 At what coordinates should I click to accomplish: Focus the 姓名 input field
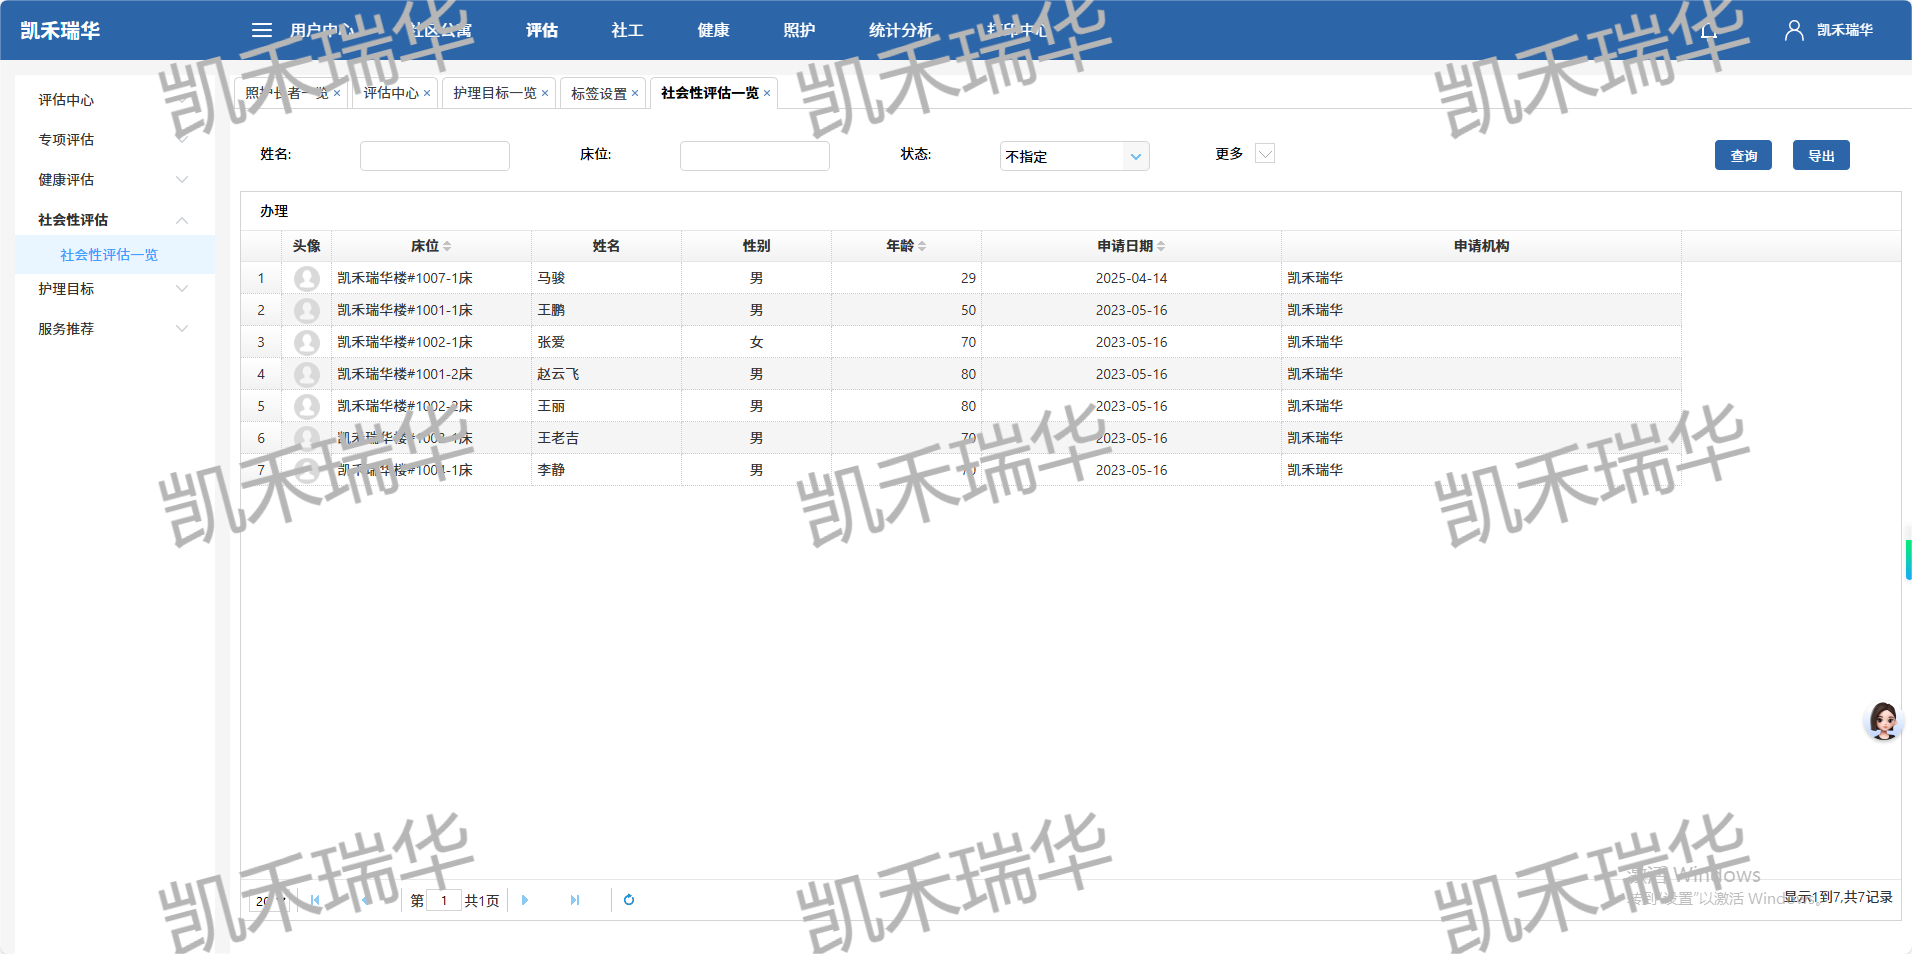435,156
